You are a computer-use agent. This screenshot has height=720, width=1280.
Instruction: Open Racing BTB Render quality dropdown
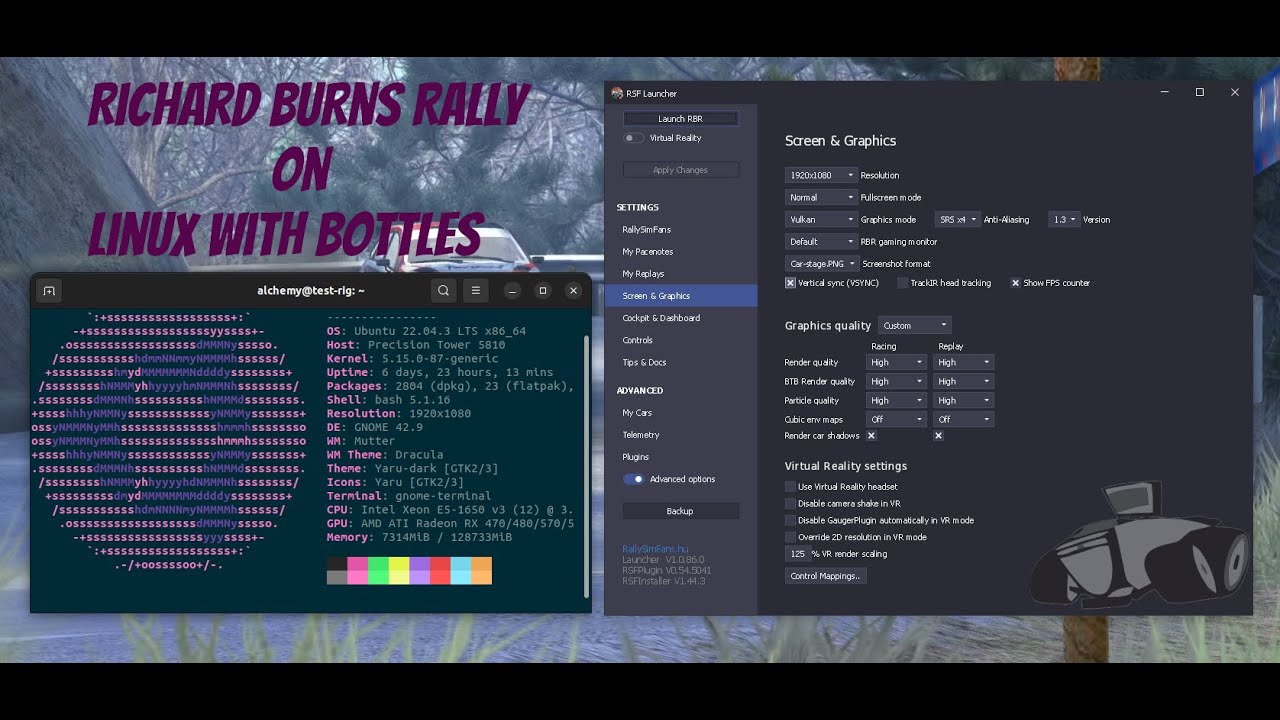coord(896,382)
